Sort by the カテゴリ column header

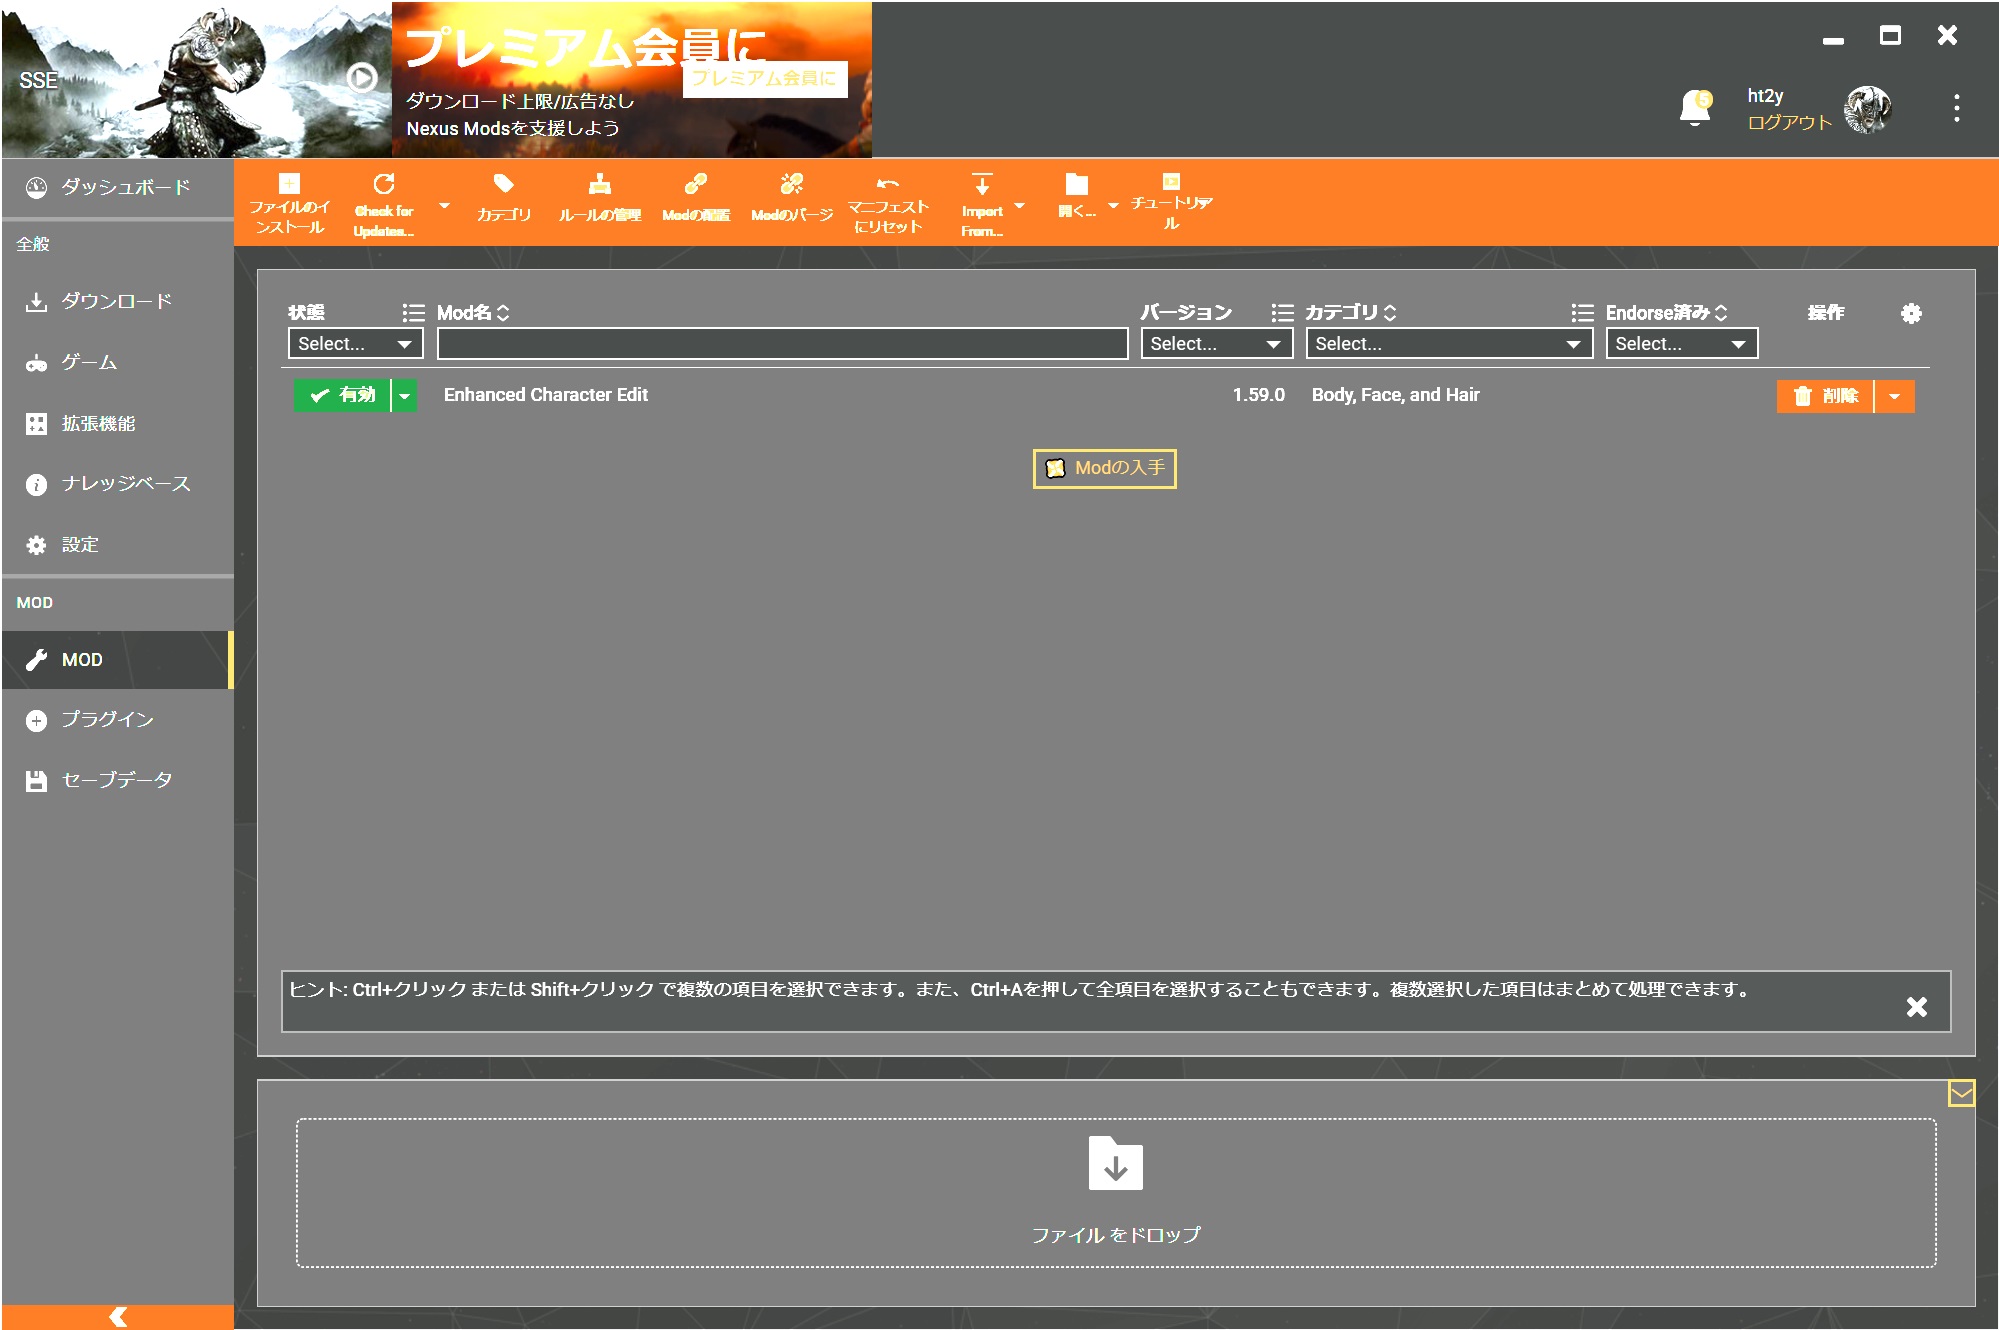point(1350,313)
